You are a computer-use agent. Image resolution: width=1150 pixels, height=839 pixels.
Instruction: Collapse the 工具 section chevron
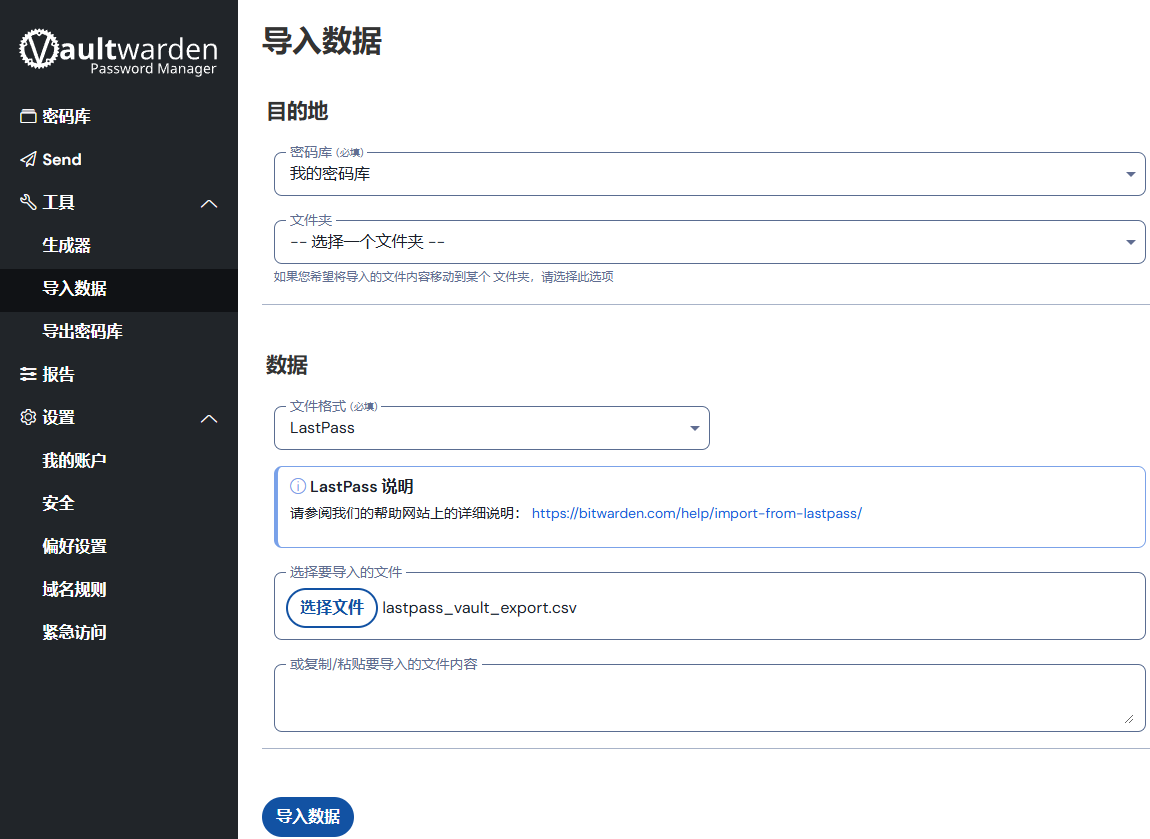[209, 203]
